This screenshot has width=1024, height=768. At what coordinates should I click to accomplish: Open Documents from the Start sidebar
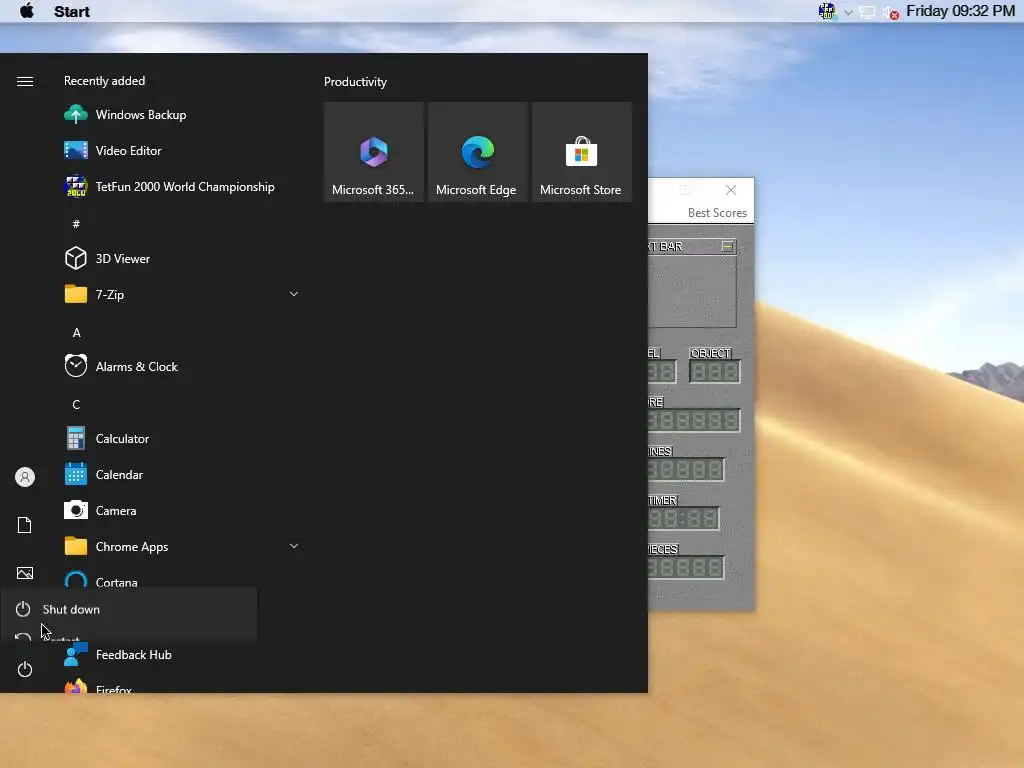(25, 525)
